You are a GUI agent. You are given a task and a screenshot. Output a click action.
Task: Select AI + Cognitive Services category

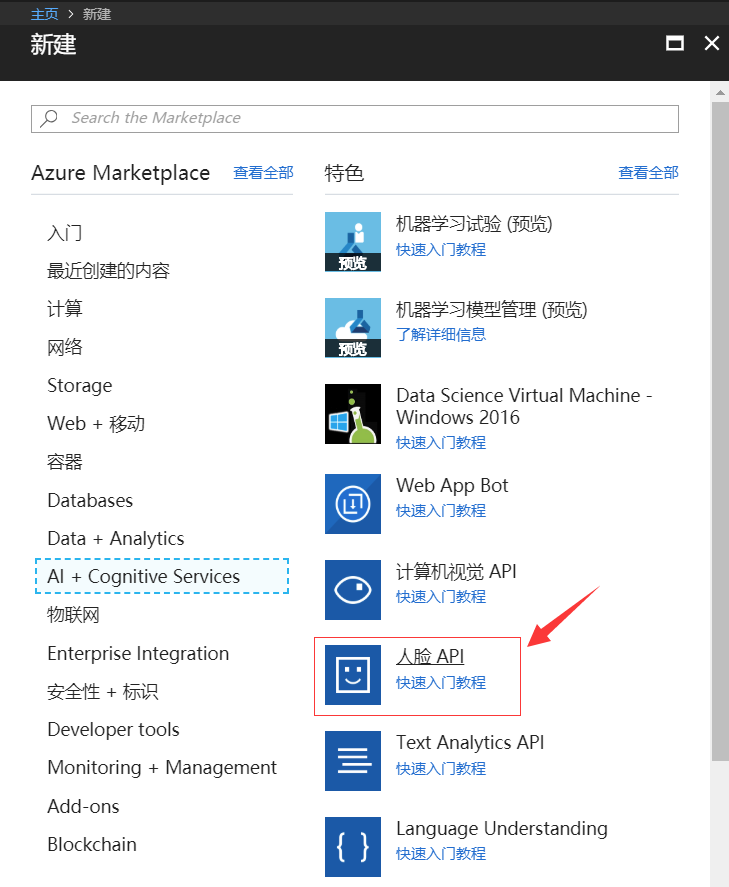point(162,576)
